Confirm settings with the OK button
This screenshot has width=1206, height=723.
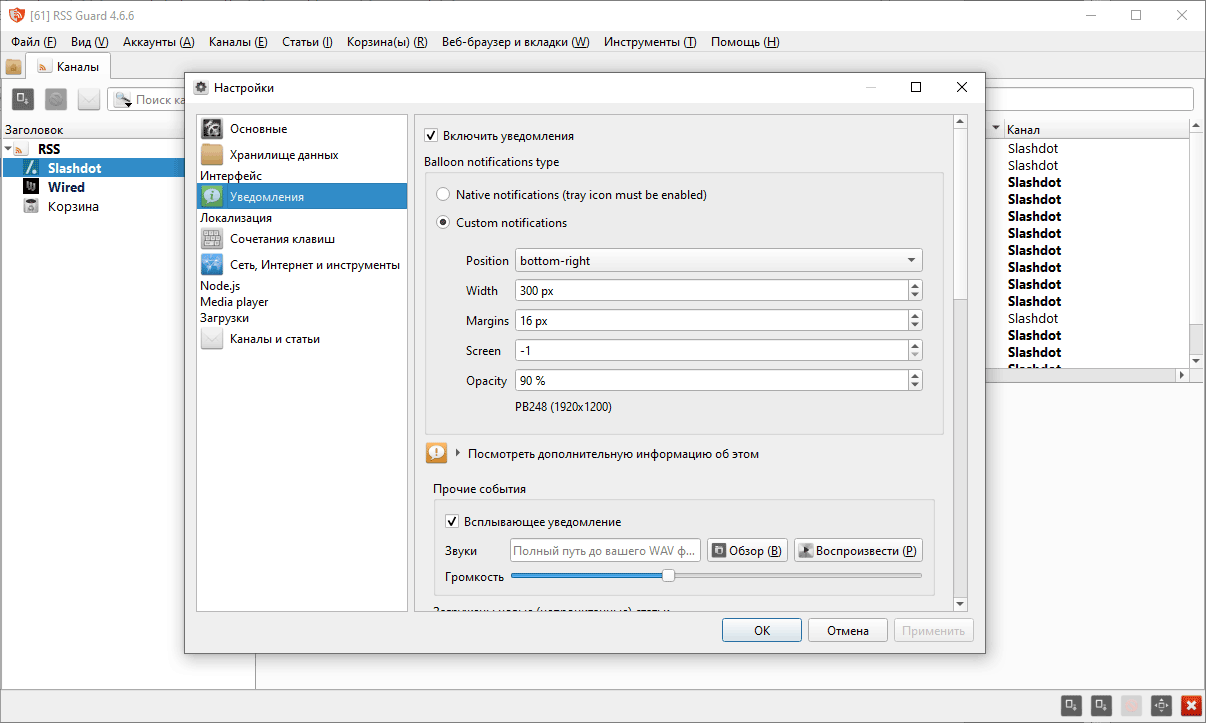tap(762, 630)
